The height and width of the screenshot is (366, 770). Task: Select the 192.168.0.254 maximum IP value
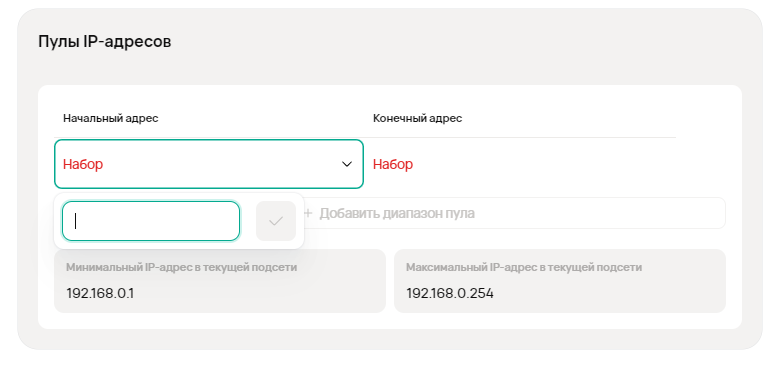(450, 294)
